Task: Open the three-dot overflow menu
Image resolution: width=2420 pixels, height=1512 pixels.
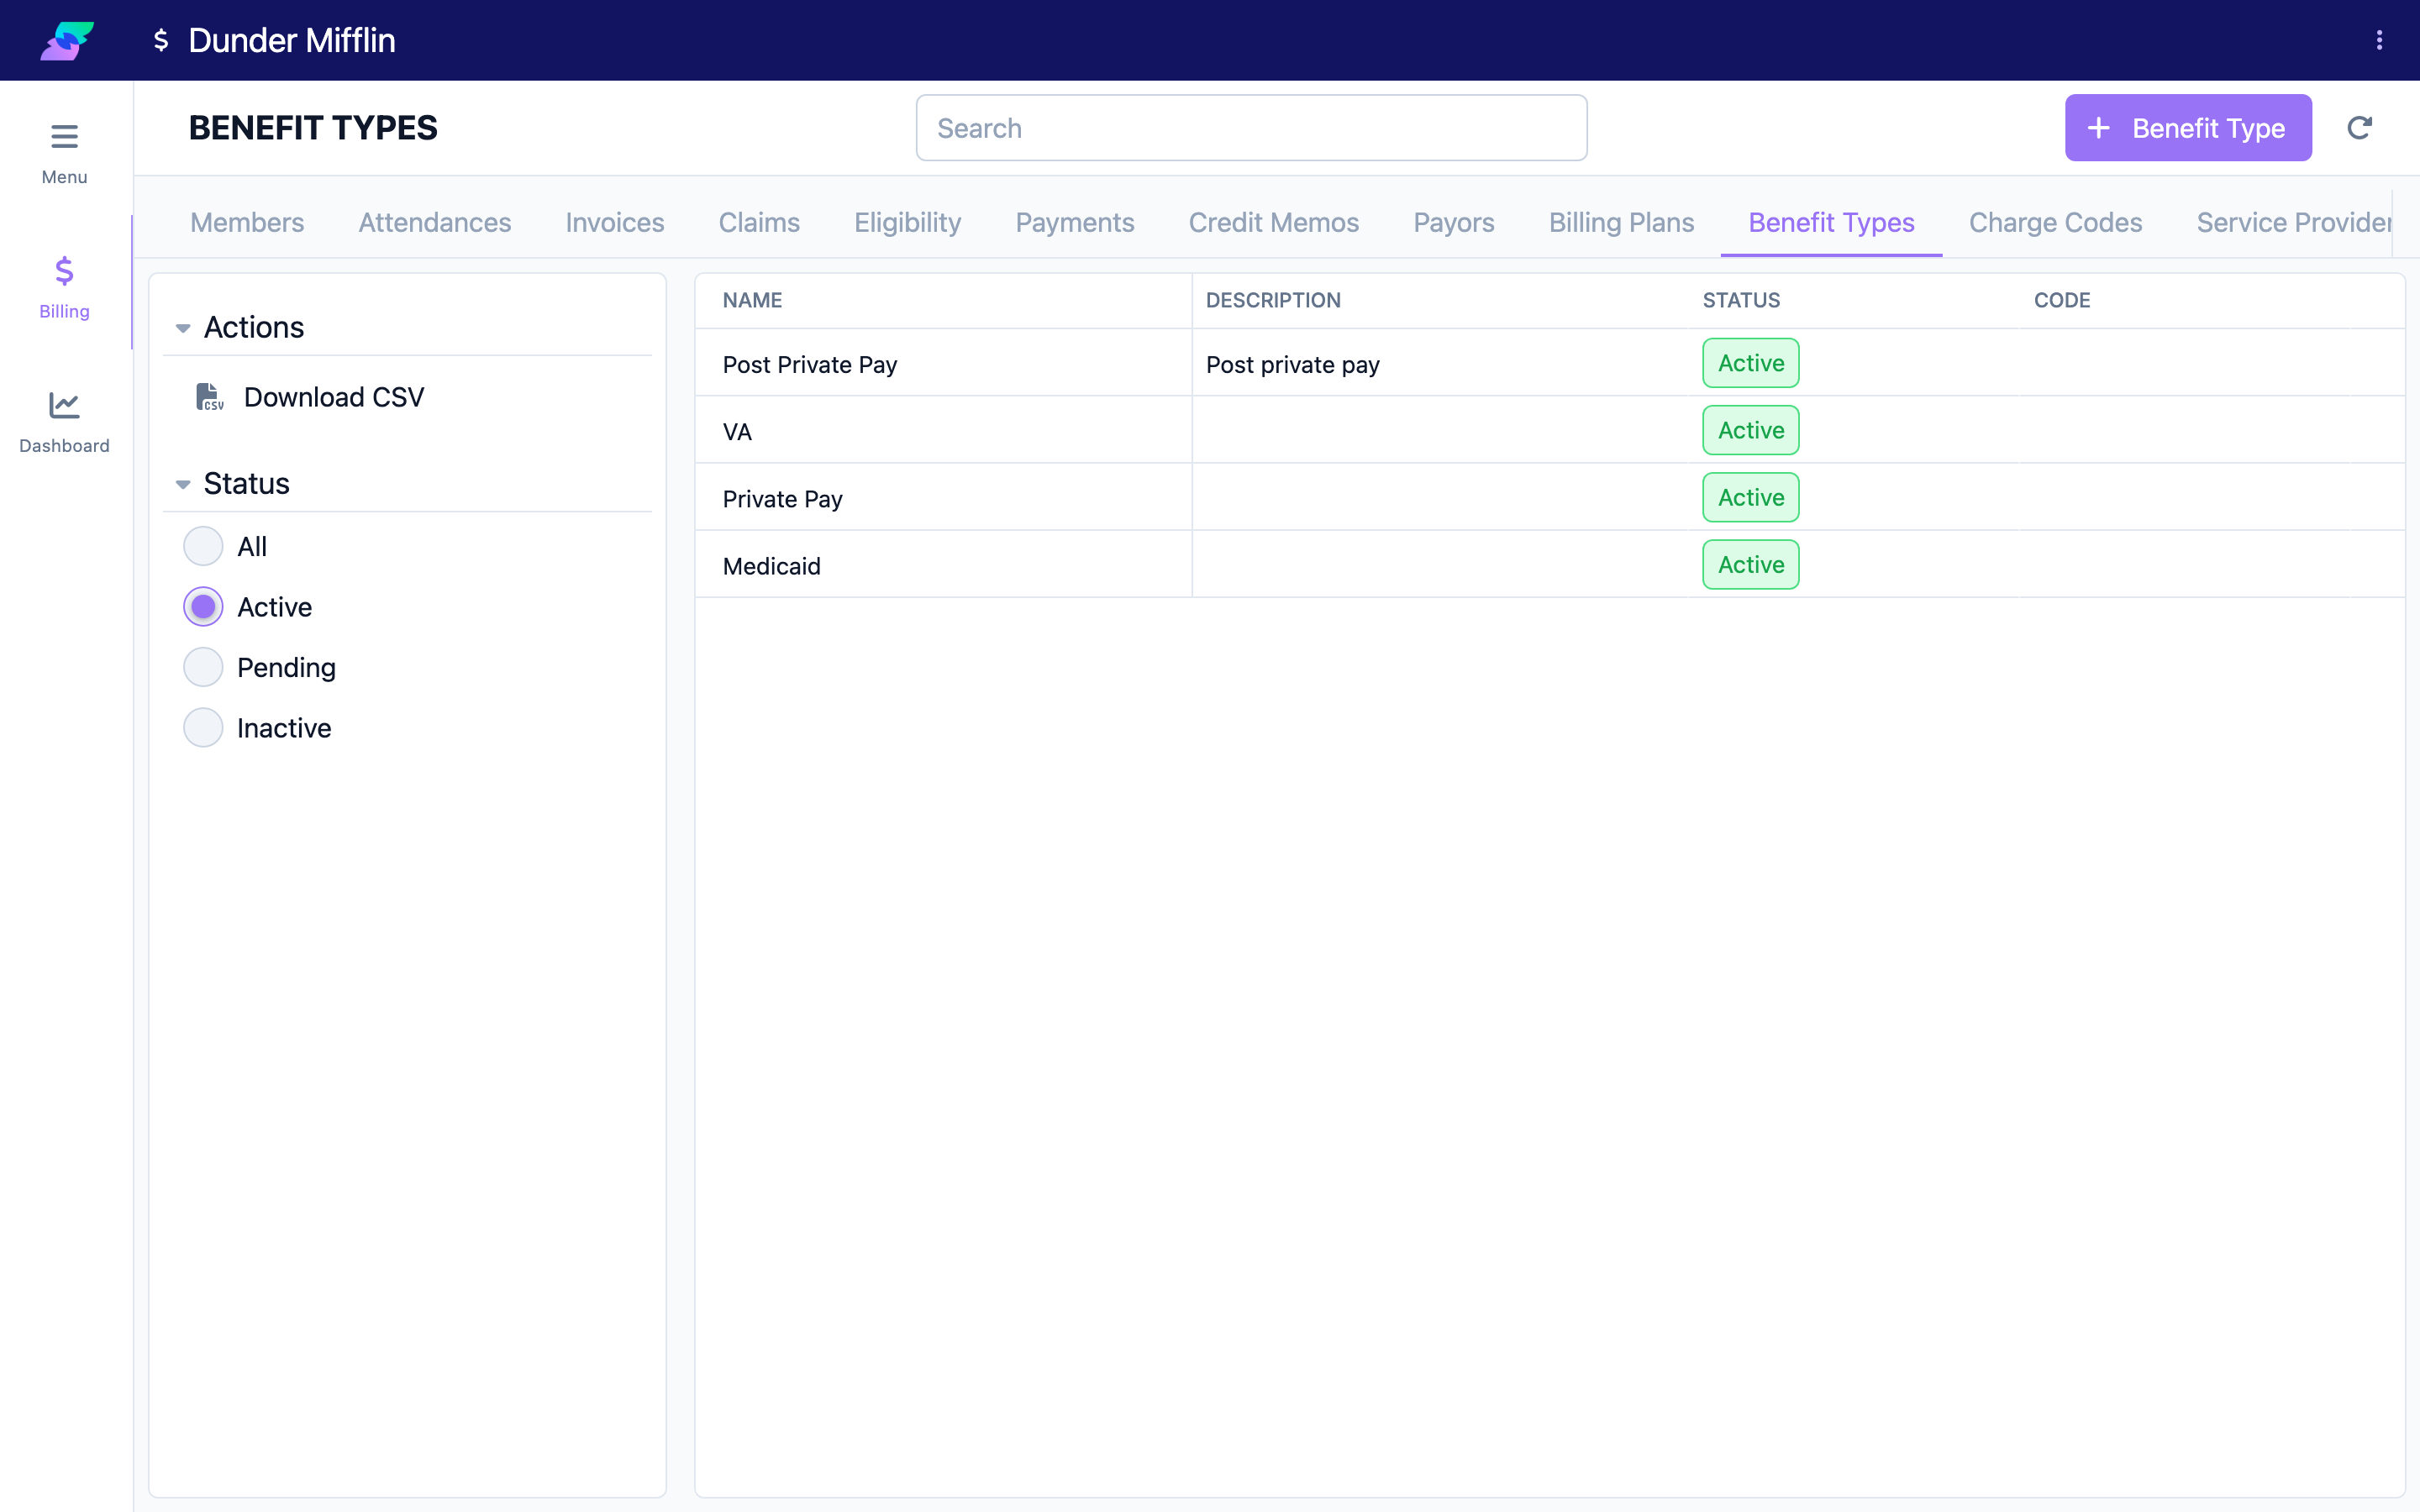Action: point(2379,40)
